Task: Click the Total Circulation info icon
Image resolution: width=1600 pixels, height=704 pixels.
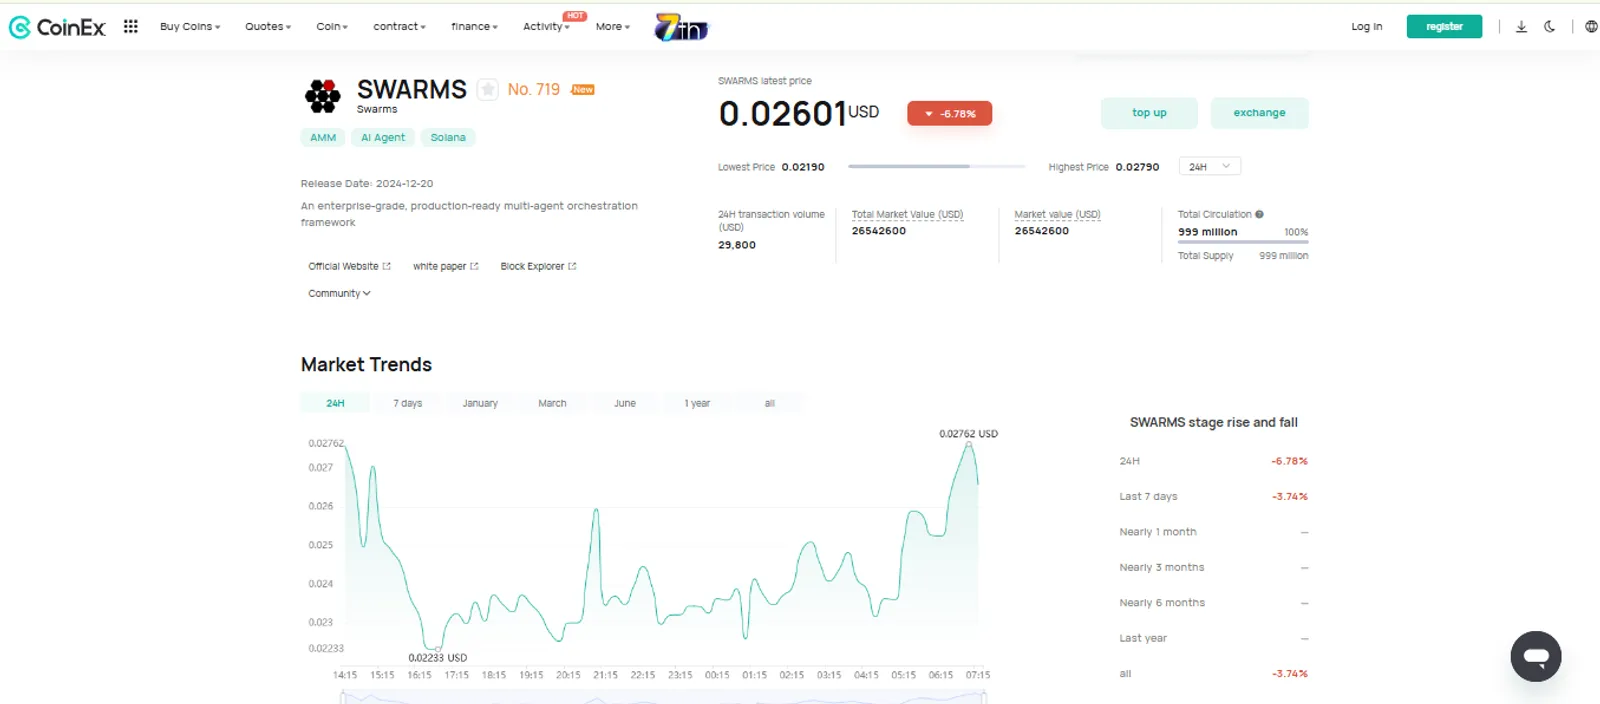Action: pyautogui.click(x=1259, y=214)
